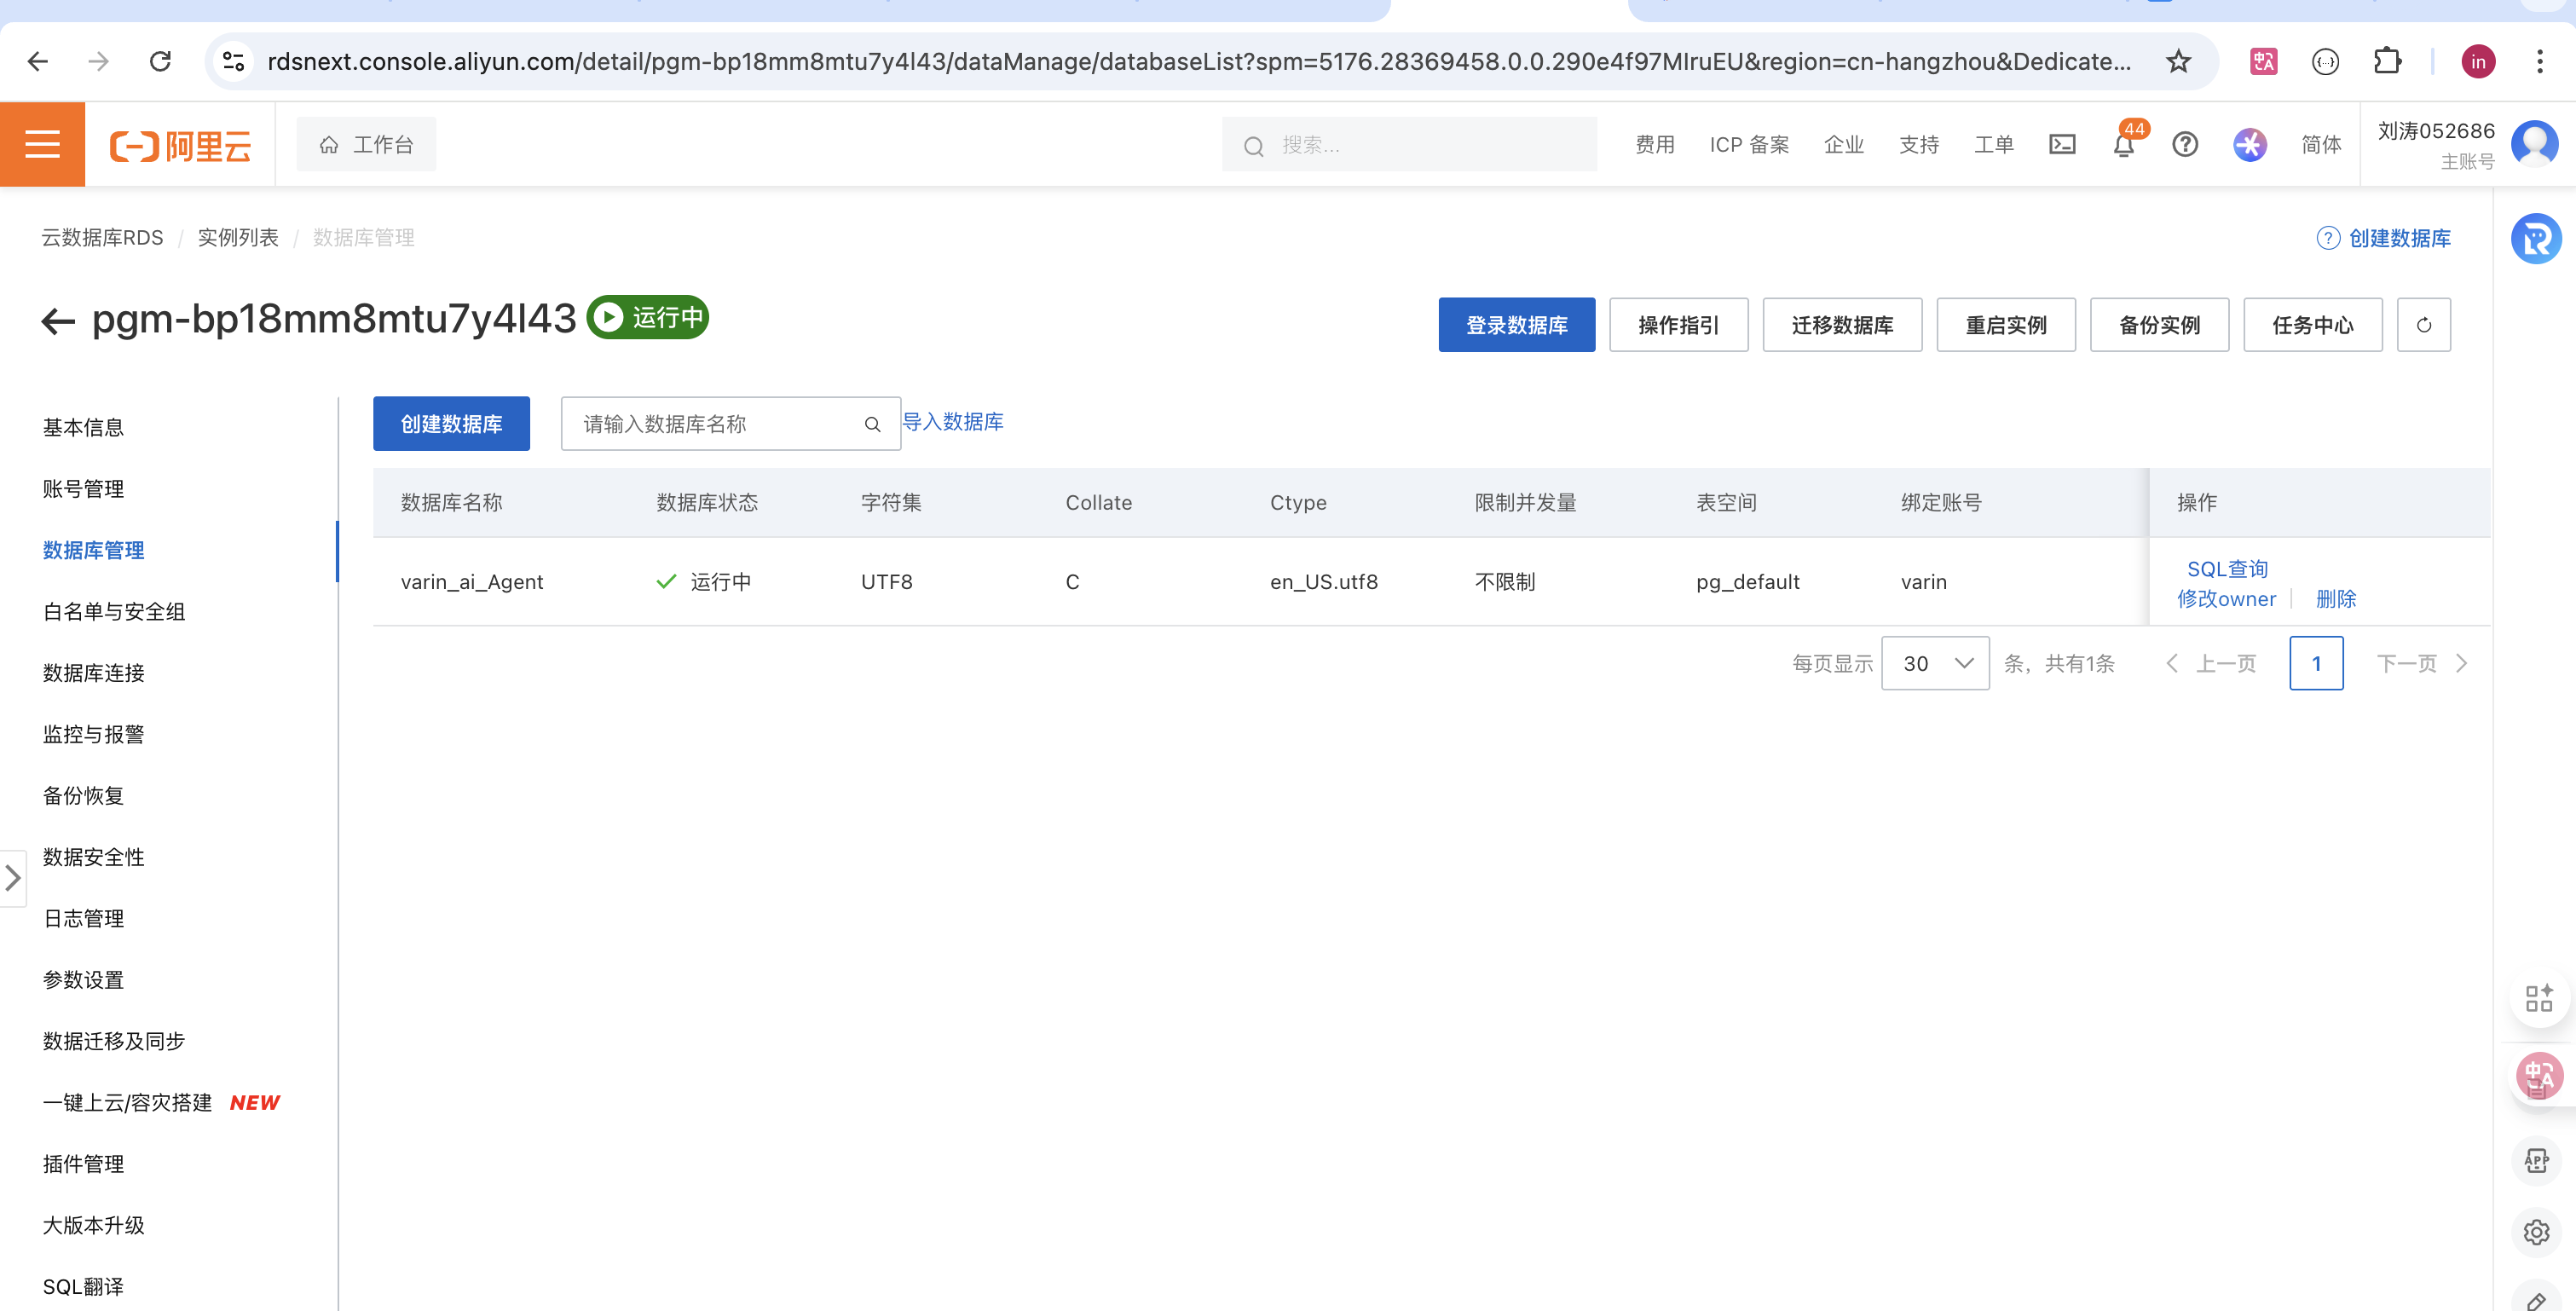
Task: Click the help question mark icon
Action: tap(2185, 145)
